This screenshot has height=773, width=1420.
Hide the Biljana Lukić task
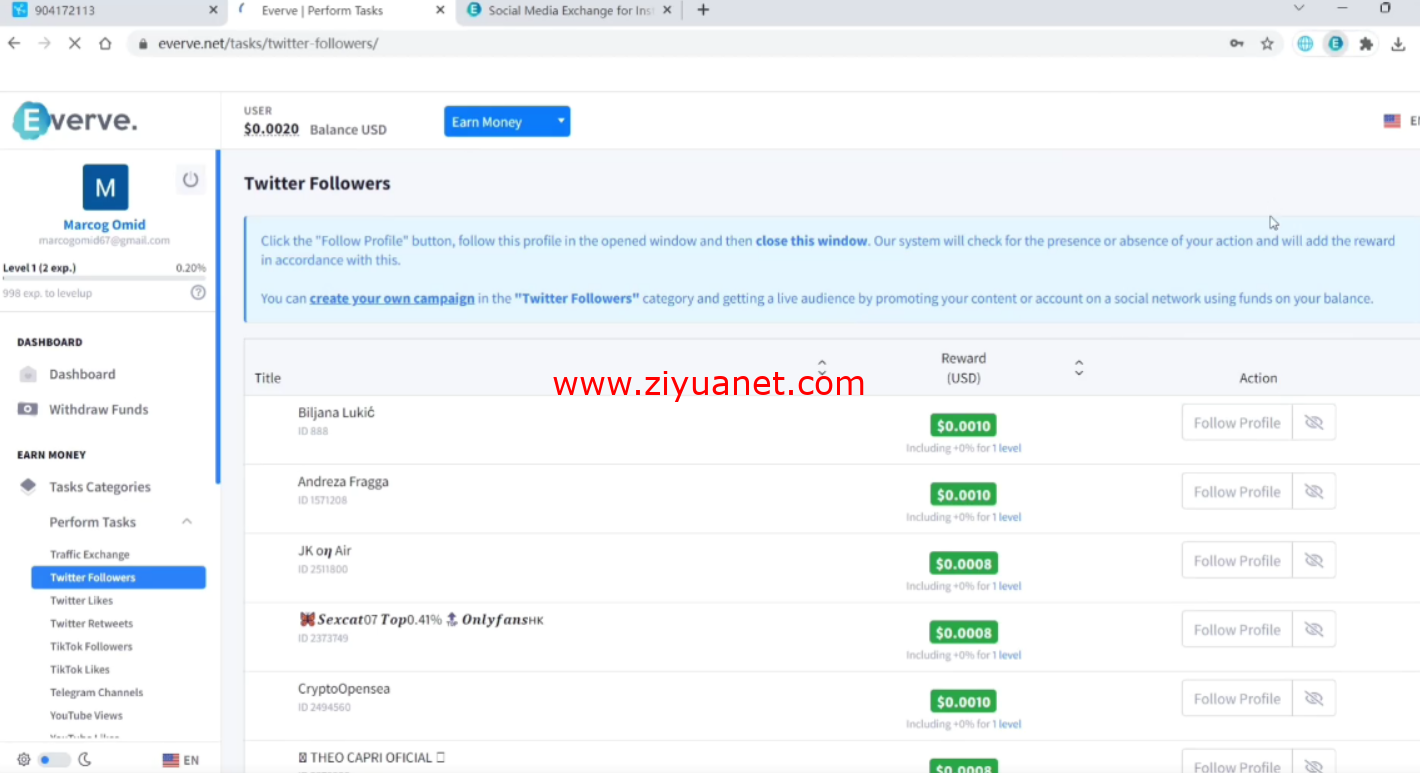click(x=1314, y=423)
